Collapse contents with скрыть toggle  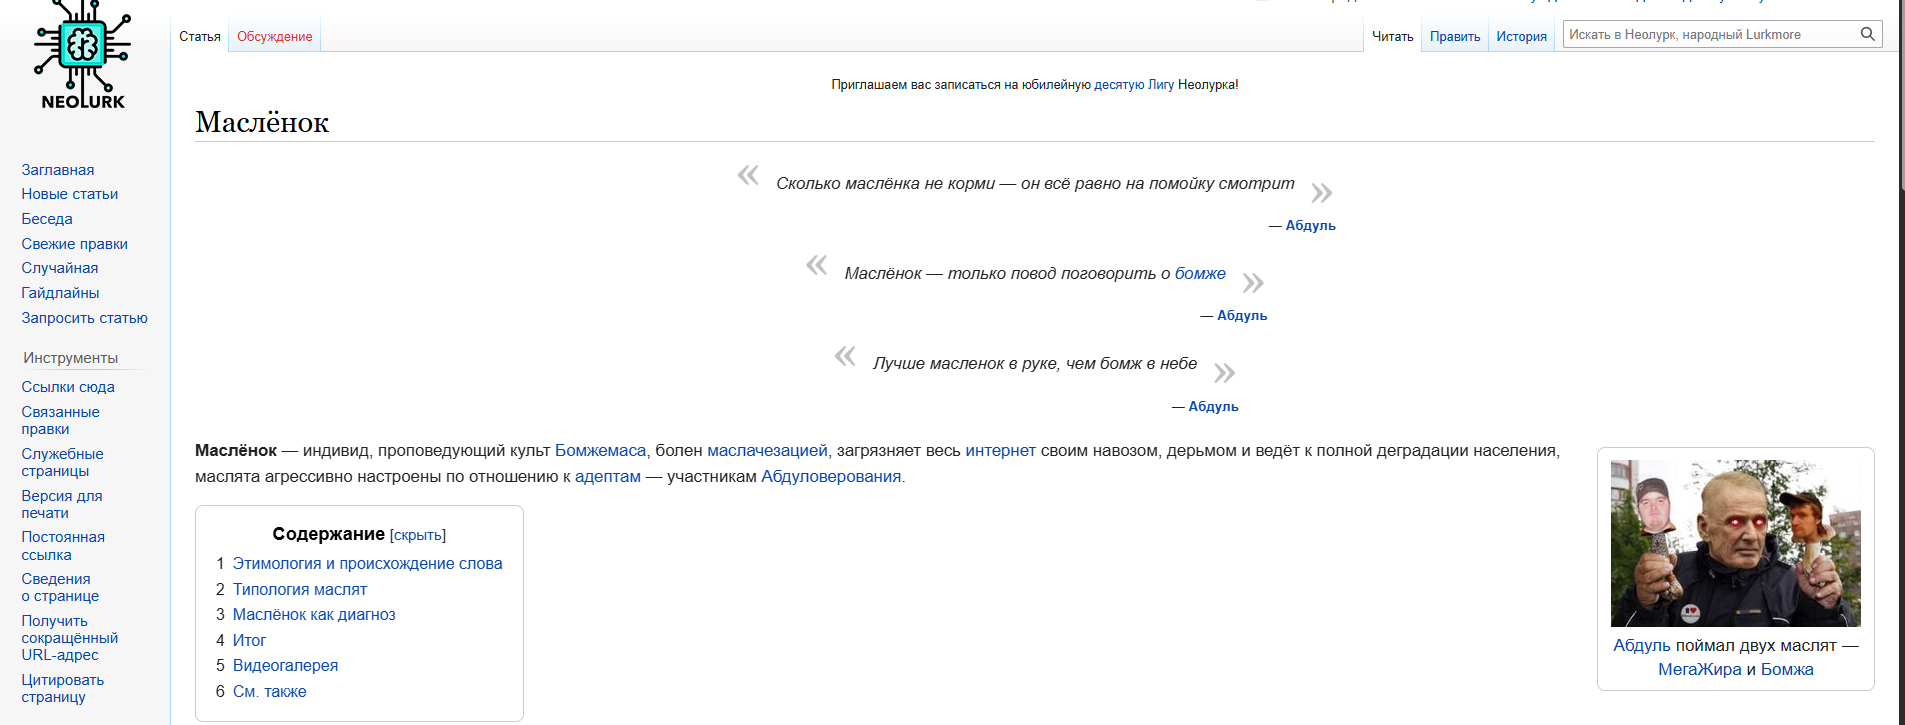[418, 536]
